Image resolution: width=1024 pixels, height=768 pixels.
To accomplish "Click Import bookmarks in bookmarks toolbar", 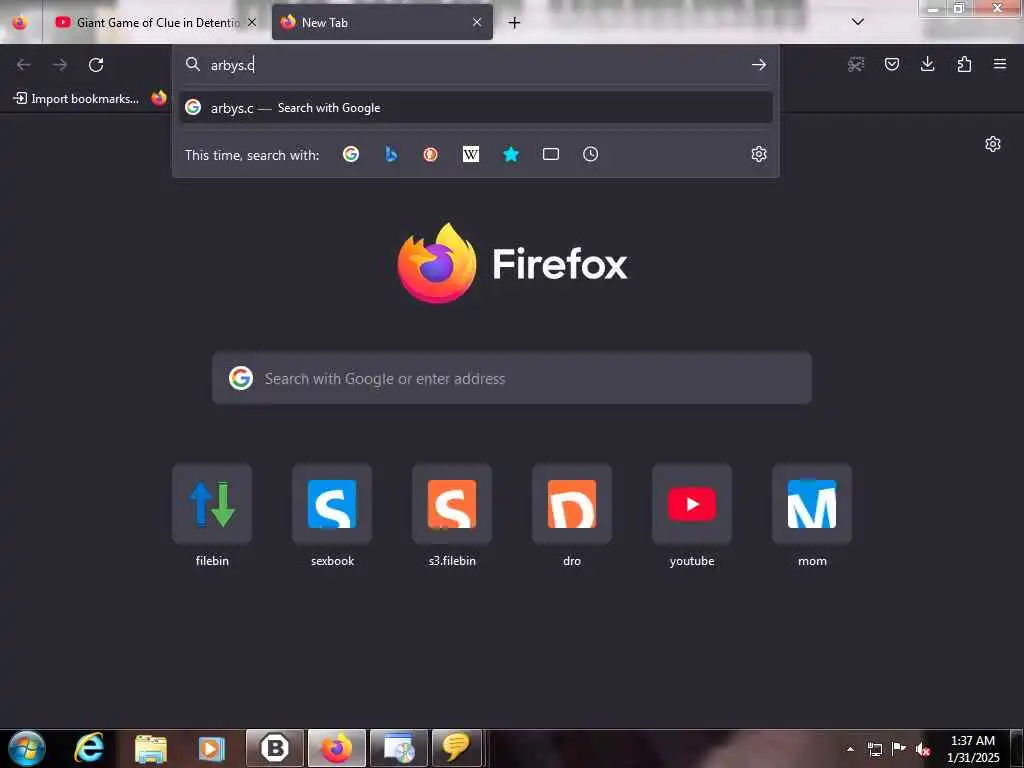I will click(x=76, y=99).
